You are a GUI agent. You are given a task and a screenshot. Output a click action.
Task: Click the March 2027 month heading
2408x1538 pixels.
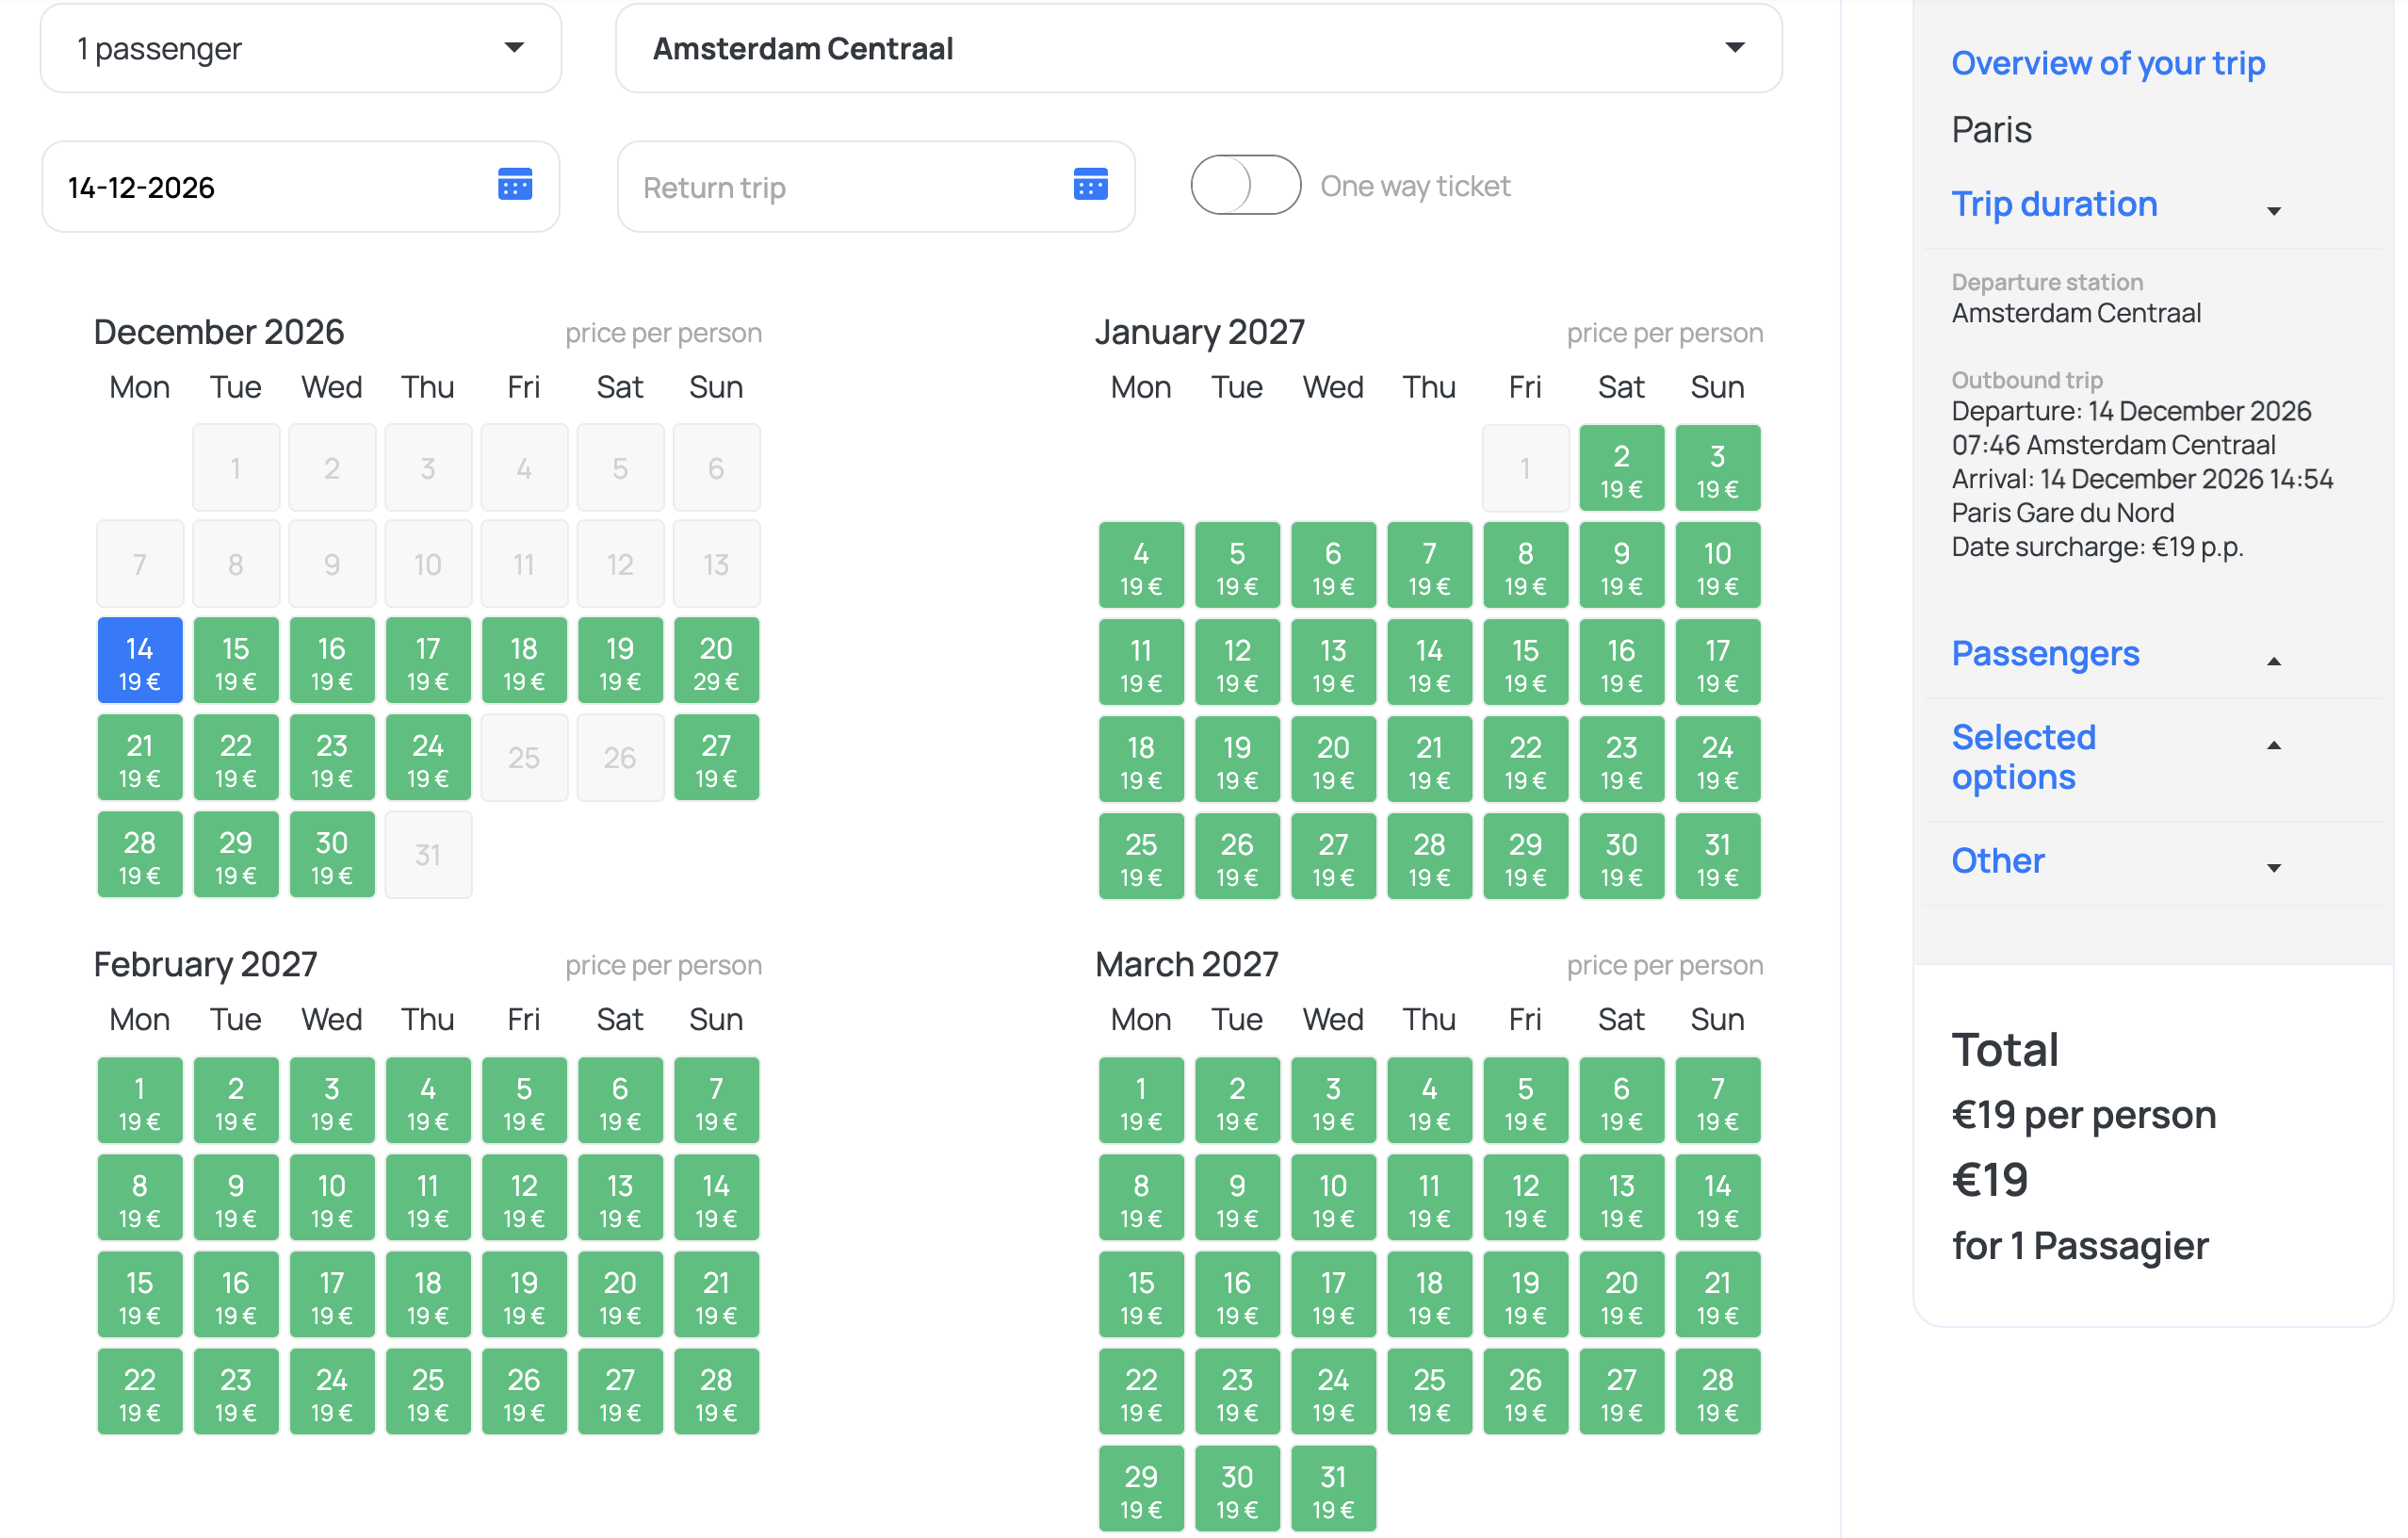1187,965
